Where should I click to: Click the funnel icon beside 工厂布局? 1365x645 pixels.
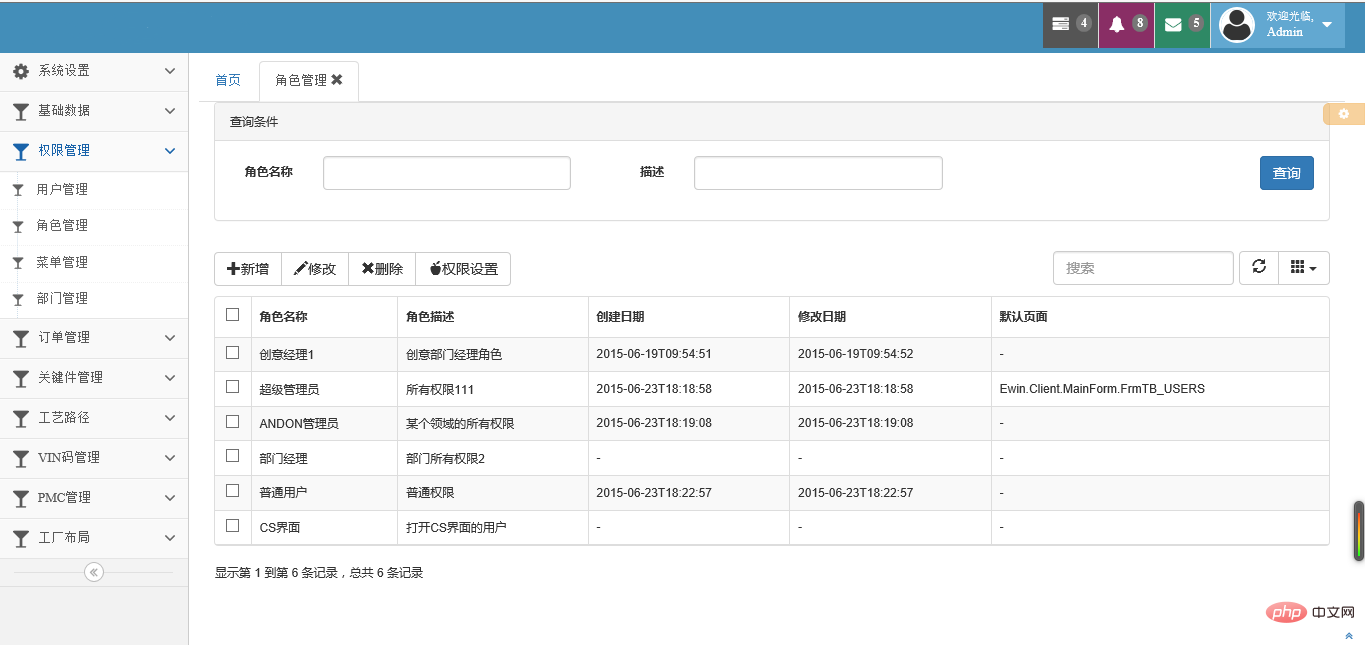20,538
